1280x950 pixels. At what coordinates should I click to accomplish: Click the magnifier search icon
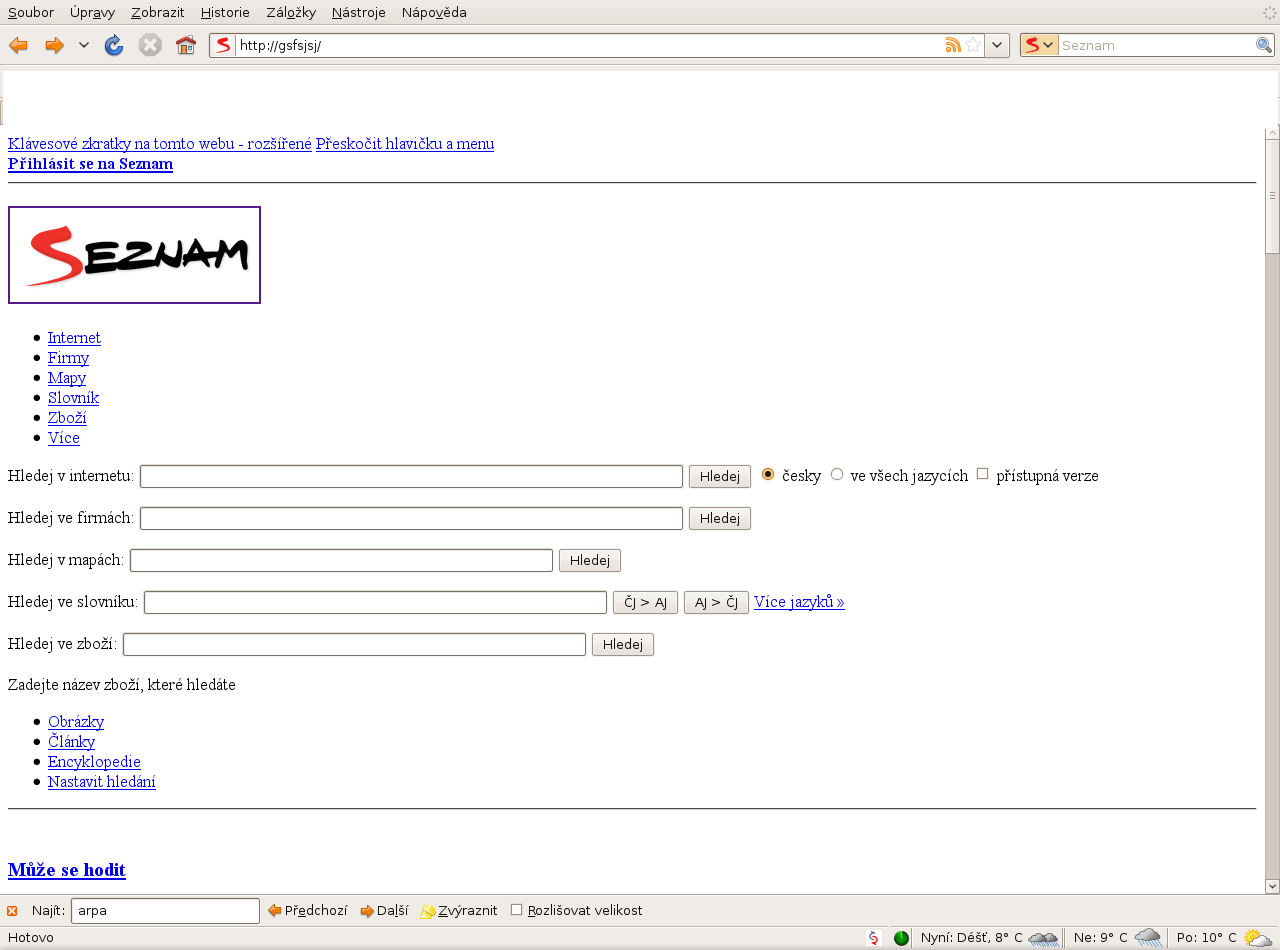1264,45
